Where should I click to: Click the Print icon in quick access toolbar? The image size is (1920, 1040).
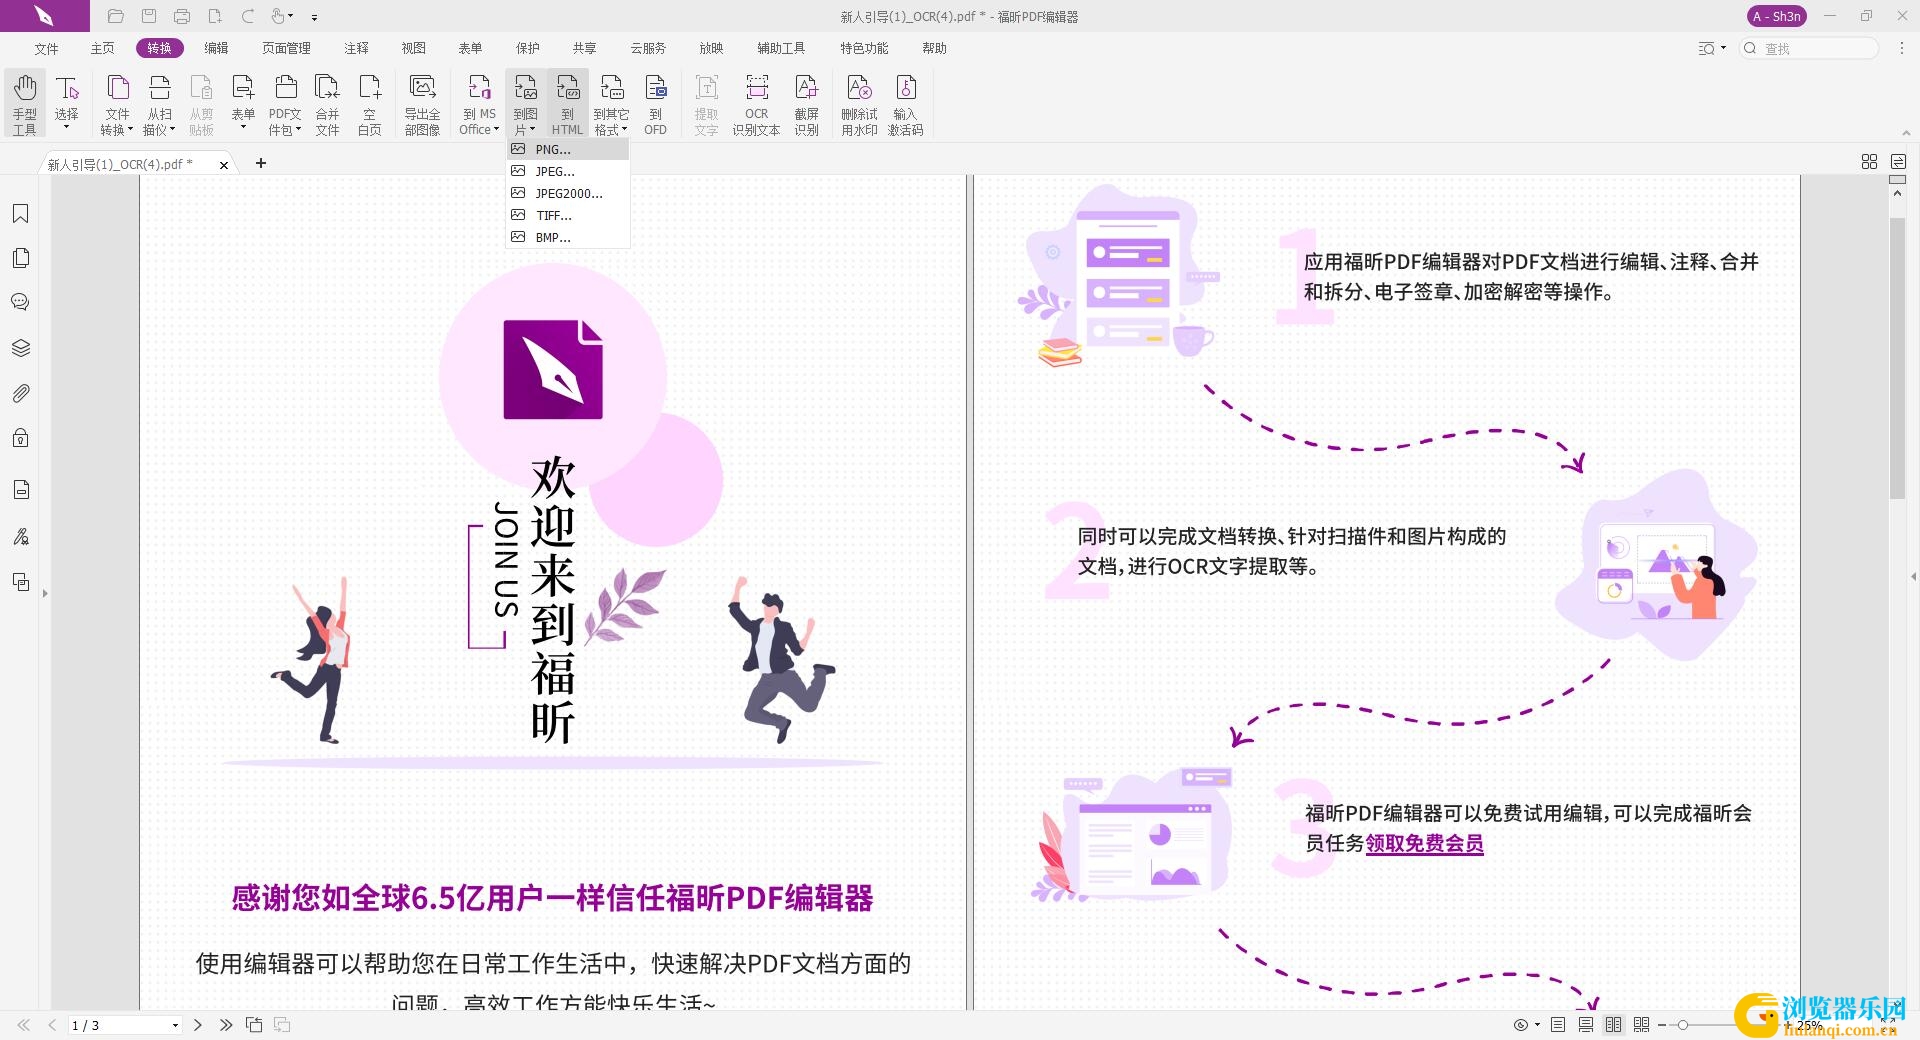(182, 16)
